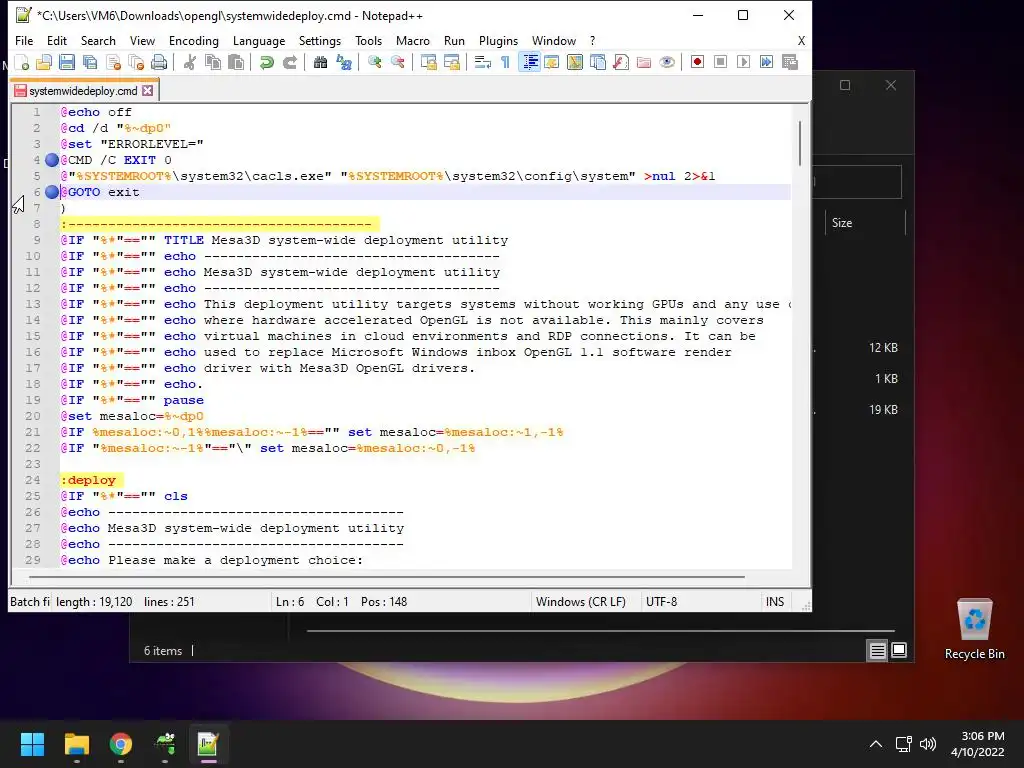Toggle the highlighted indent guide icon
The height and width of the screenshot is (768, 1024).
[529, 63]
